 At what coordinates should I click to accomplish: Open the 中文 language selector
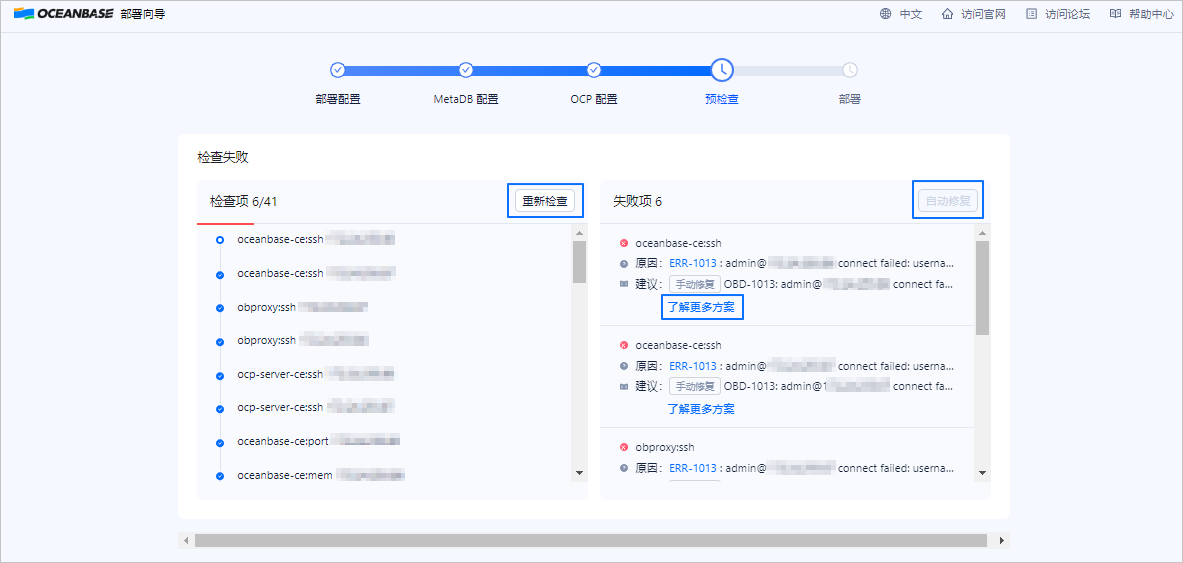pyautogui.click(x=911, y=14)
